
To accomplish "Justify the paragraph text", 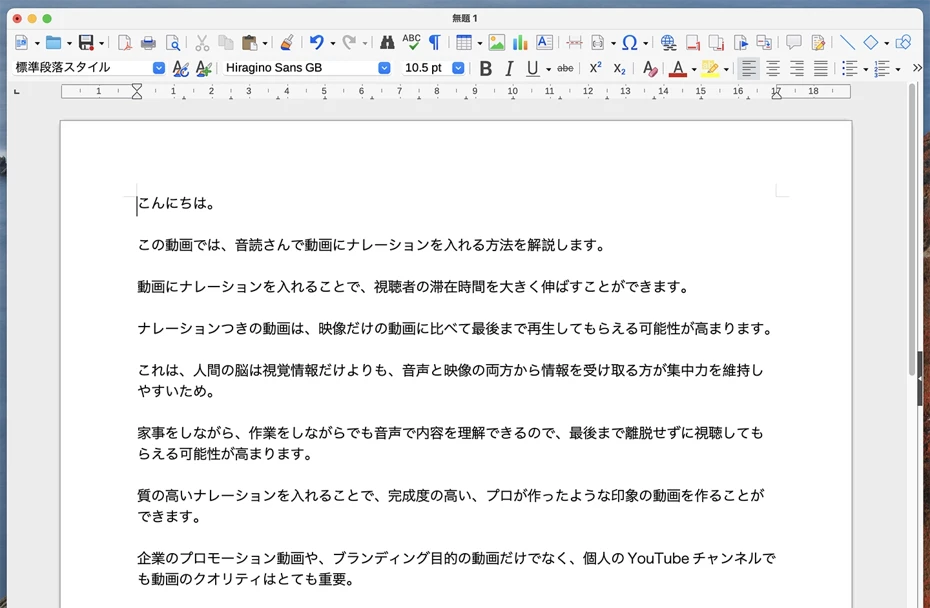I will 820,69.
